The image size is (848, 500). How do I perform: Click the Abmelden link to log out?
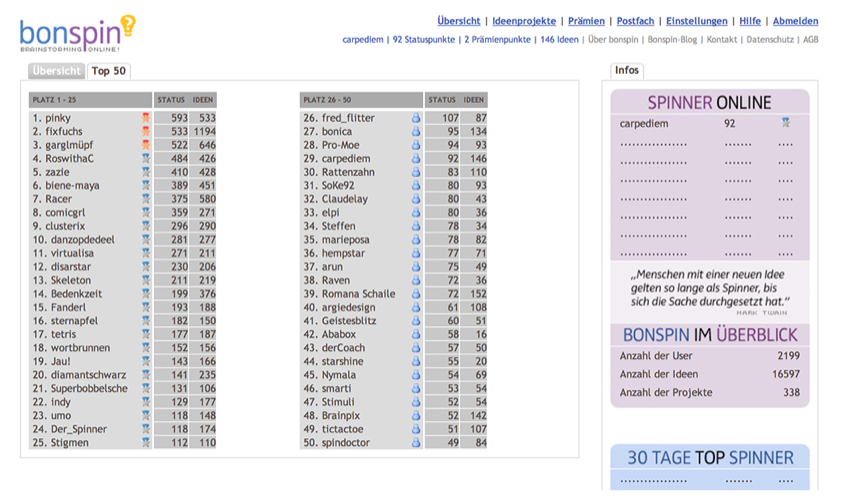(x=795, y=21)
